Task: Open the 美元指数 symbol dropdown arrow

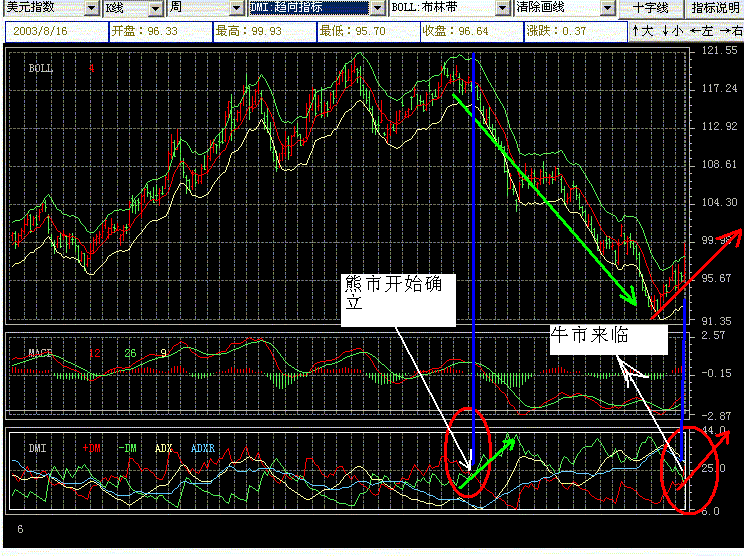Action: (92, 8)
